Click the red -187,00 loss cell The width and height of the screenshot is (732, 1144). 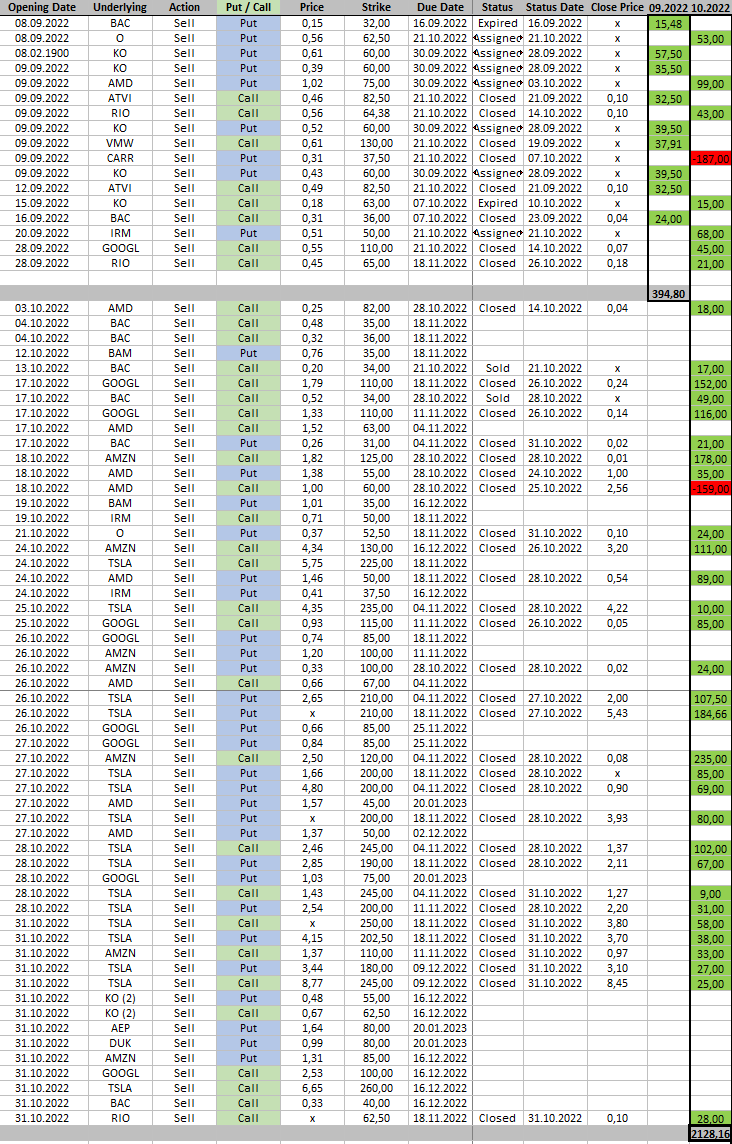(x=711, y=158)
